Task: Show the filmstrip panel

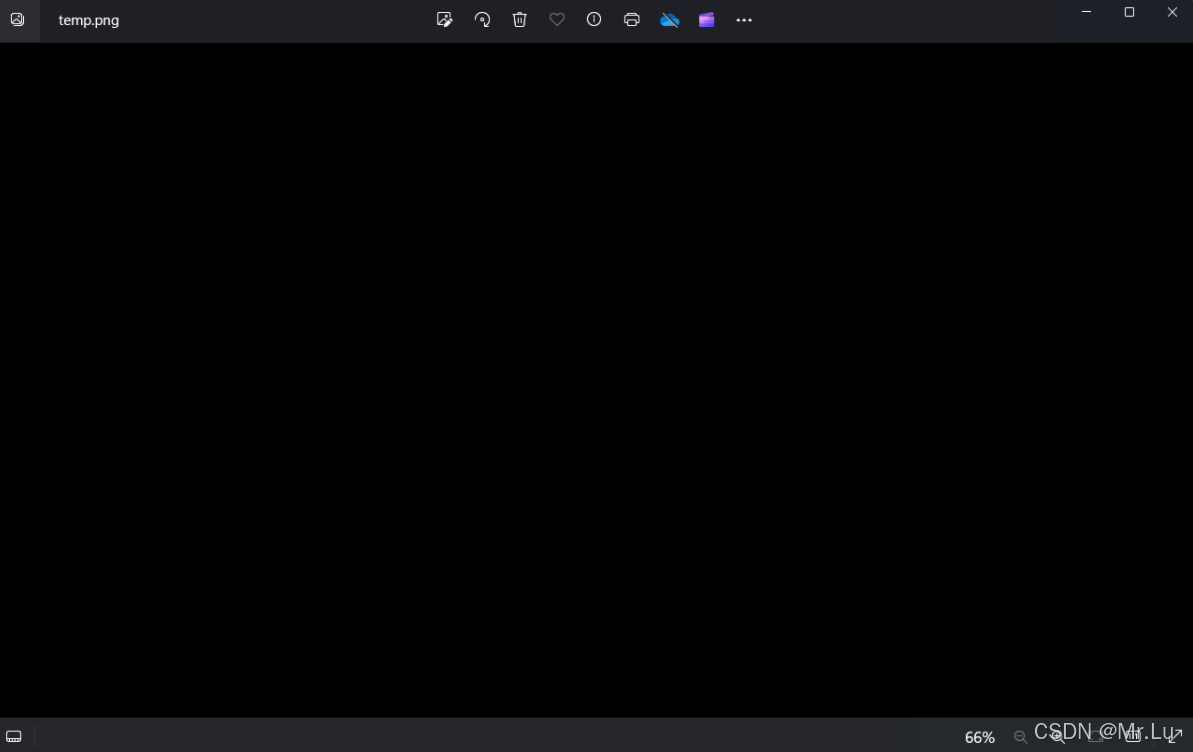Action: (14, 736)
